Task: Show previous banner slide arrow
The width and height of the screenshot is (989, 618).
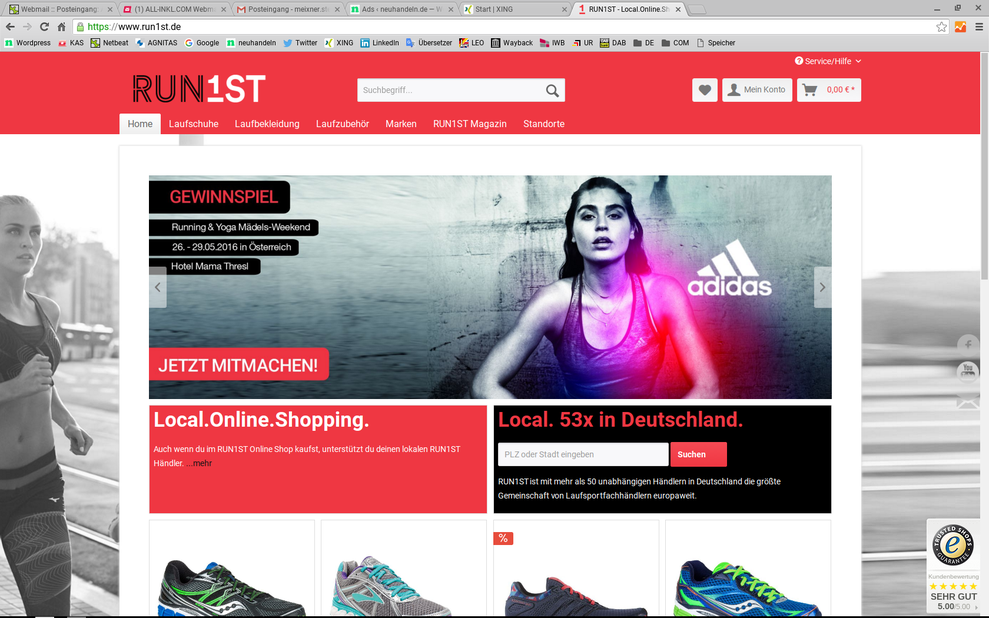Action: point(158,287)
